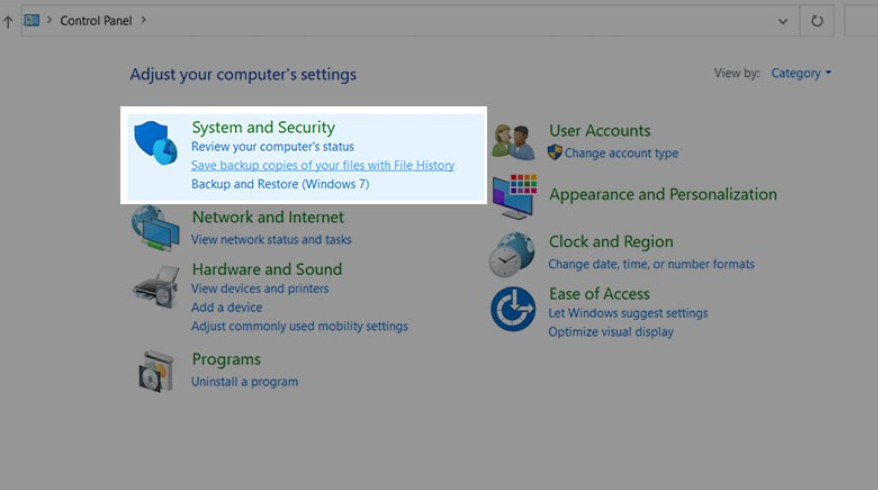The image size is (878, 490).
Task: Expand the address bar history dropdown
Action: [x=782, y=20]
